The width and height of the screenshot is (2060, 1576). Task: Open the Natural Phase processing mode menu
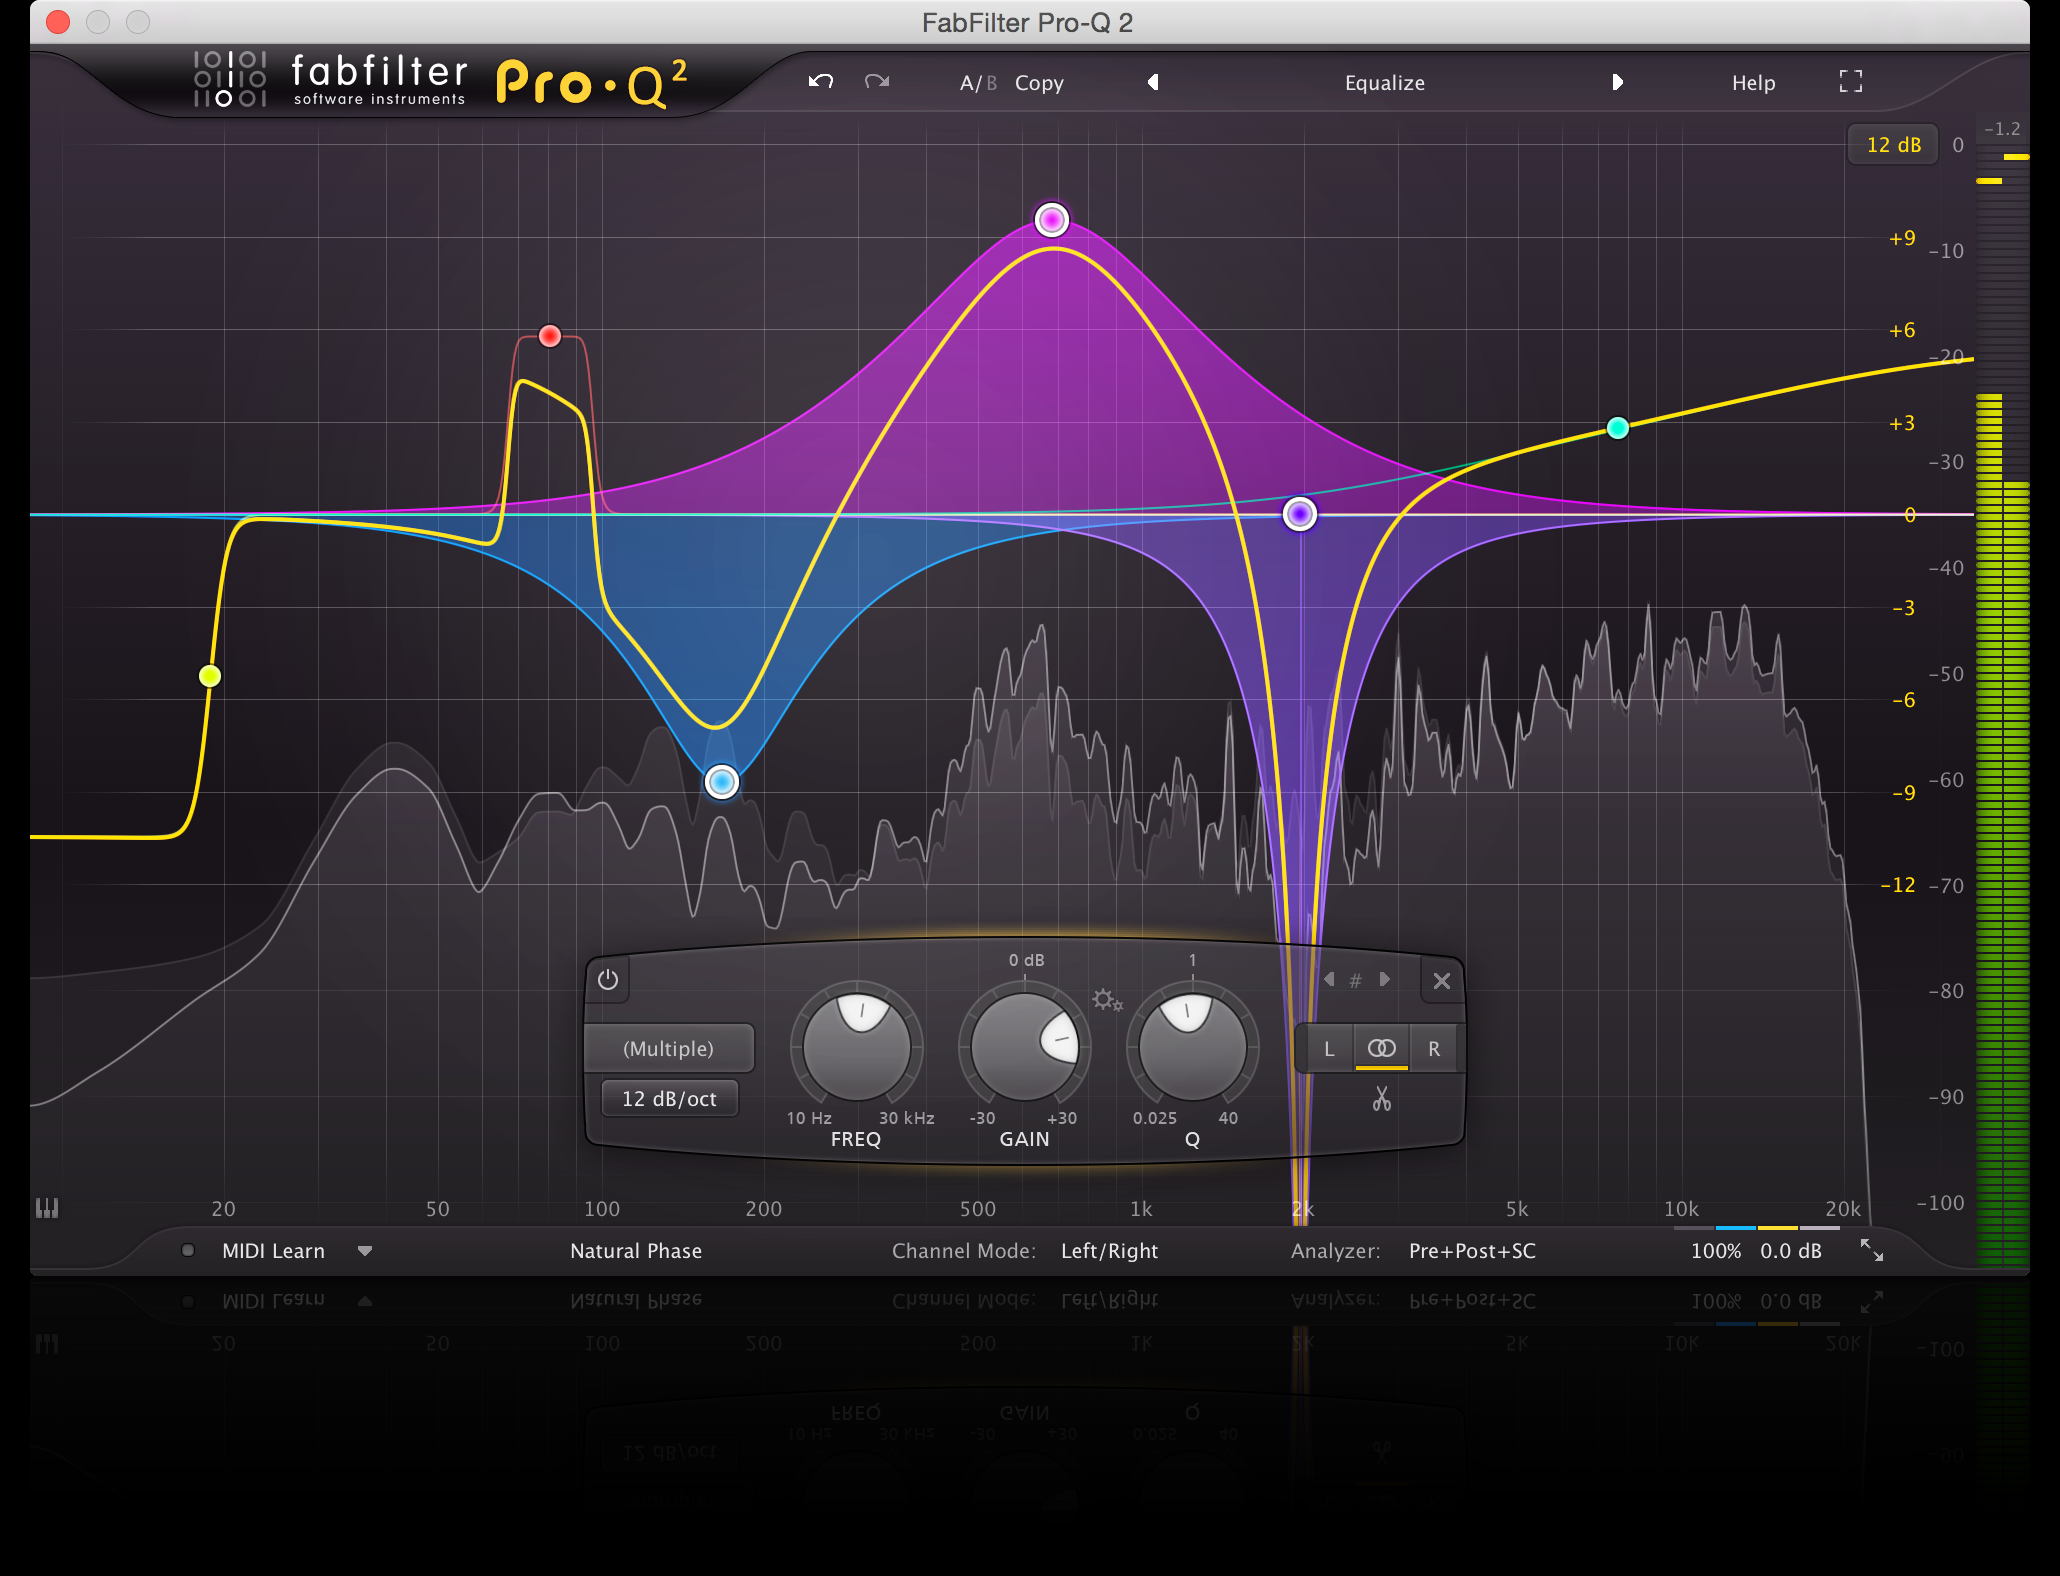[x=636, y=1251]
